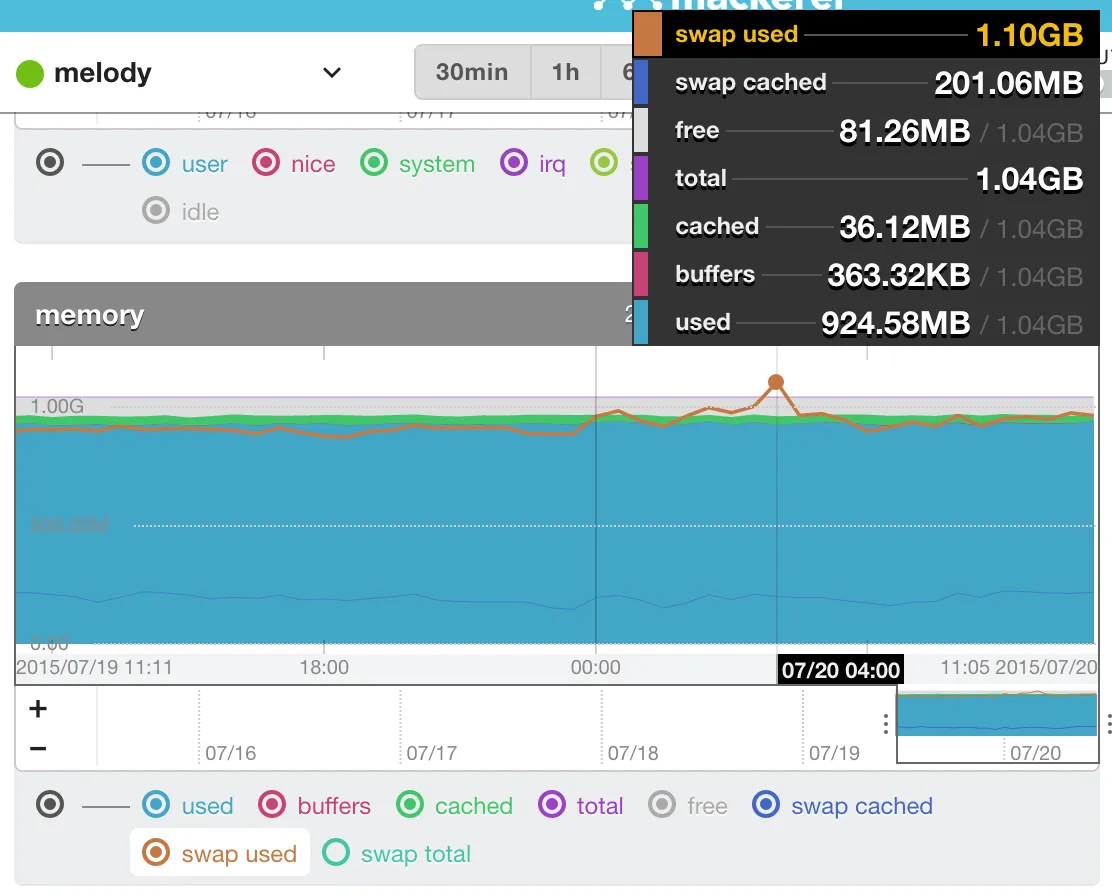The height and width of the screenshot is (896, 1112).
Task: Toggle the total memory series icon
Action: point(552,806)
